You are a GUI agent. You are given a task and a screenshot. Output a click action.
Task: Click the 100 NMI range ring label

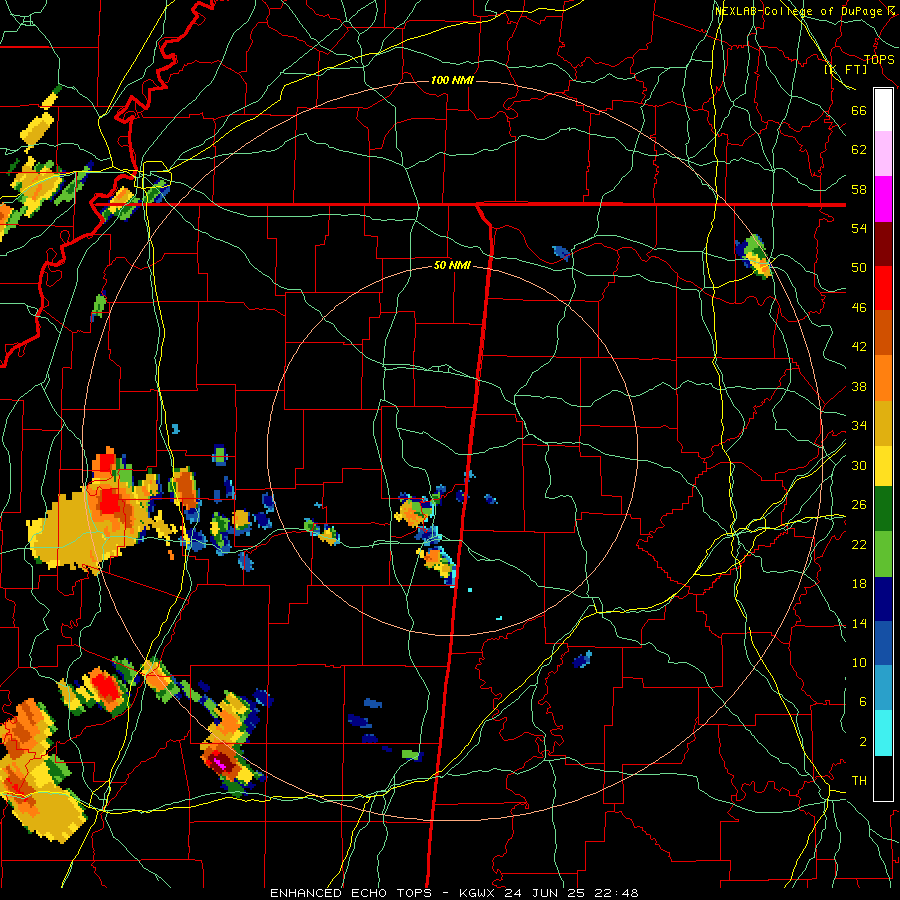coord(452,80)
